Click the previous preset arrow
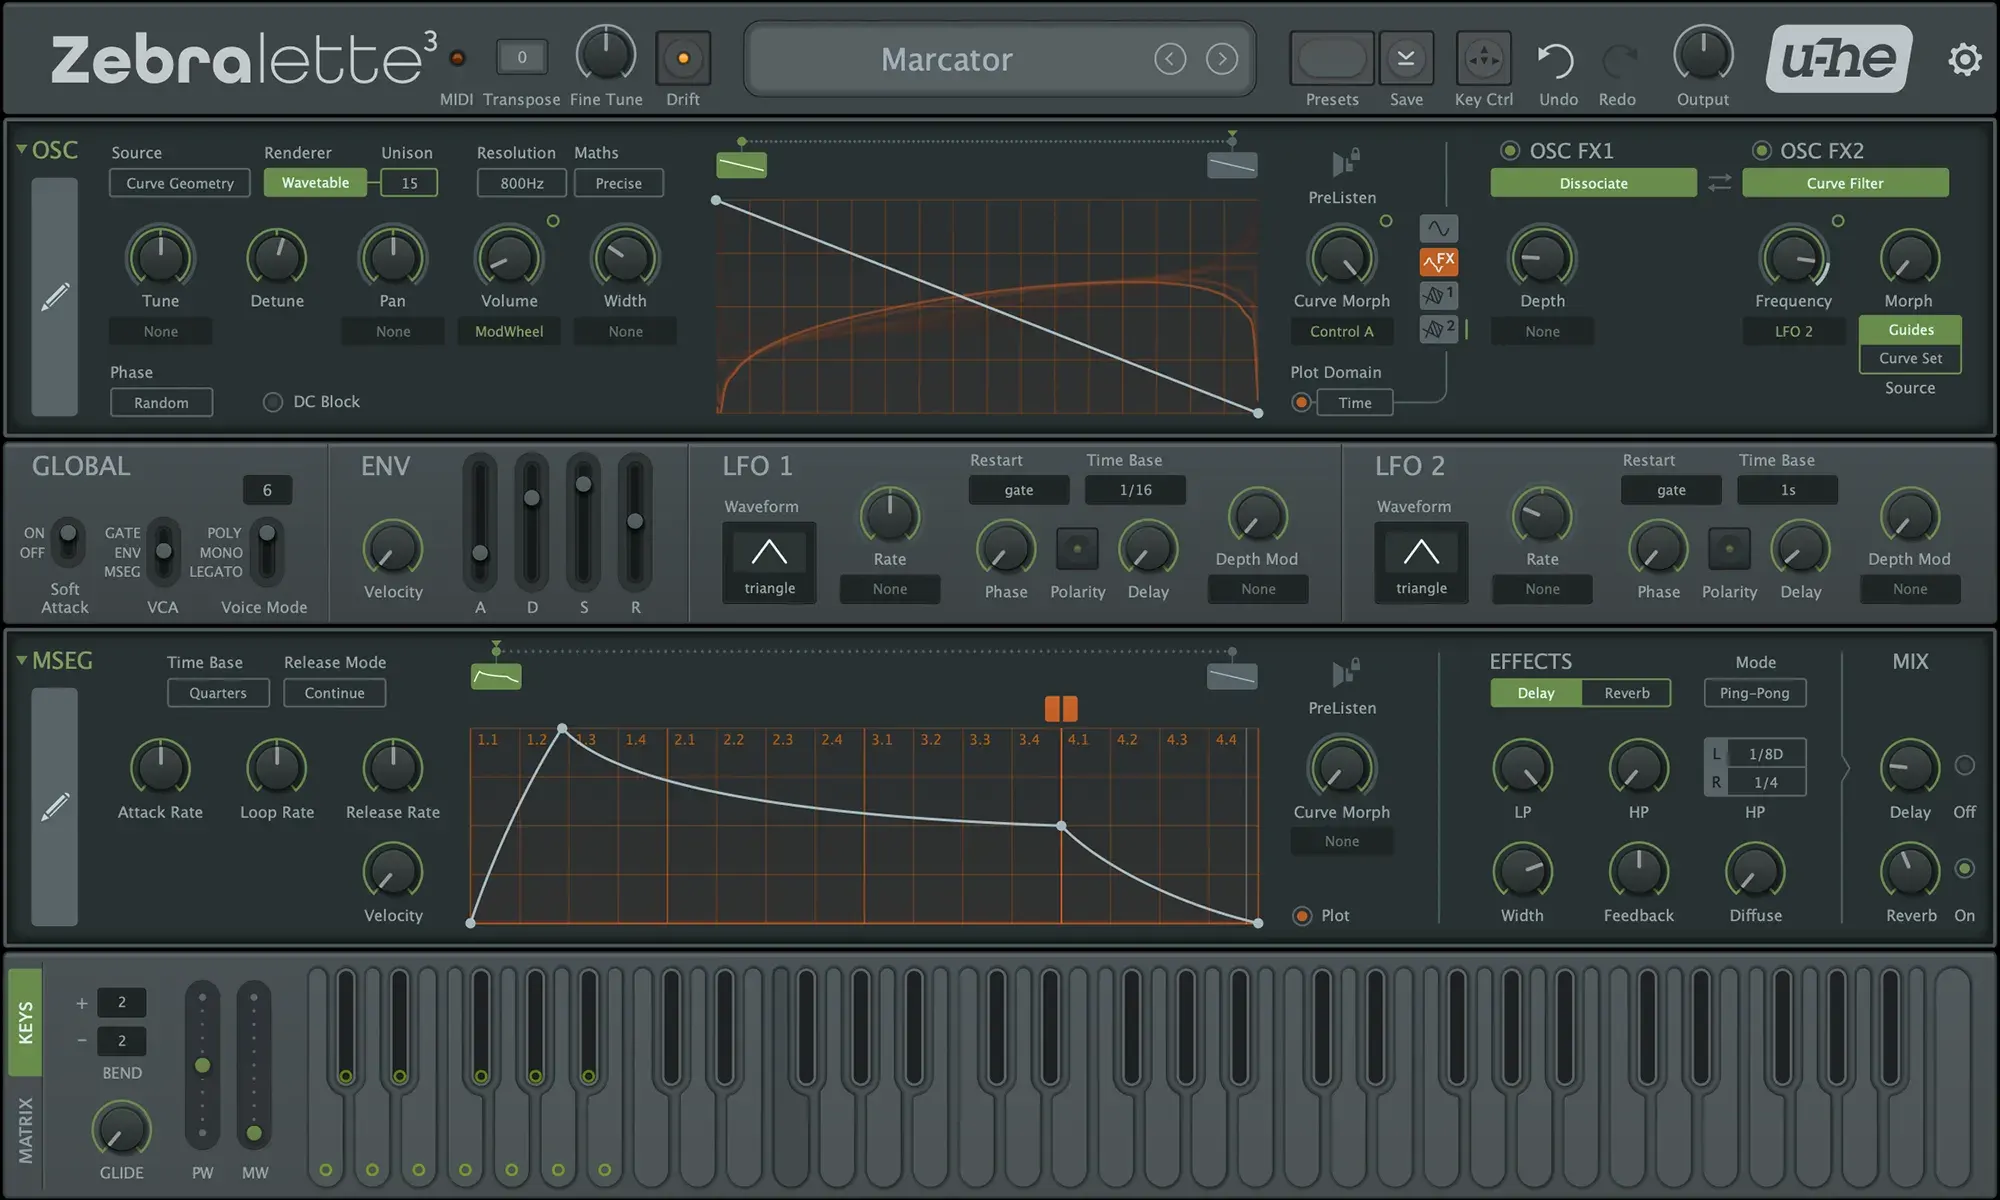Screen dimensions: 2000x1200 (x=1170, y=59)
